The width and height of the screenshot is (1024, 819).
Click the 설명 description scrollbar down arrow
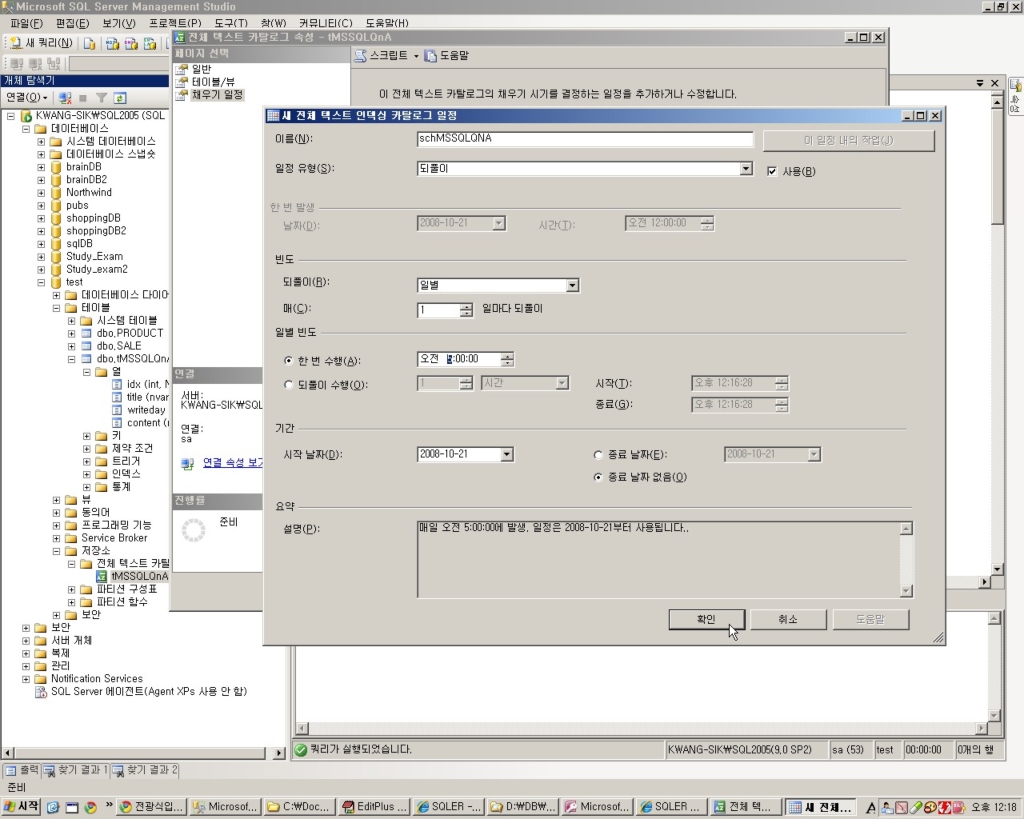point(906,590)
